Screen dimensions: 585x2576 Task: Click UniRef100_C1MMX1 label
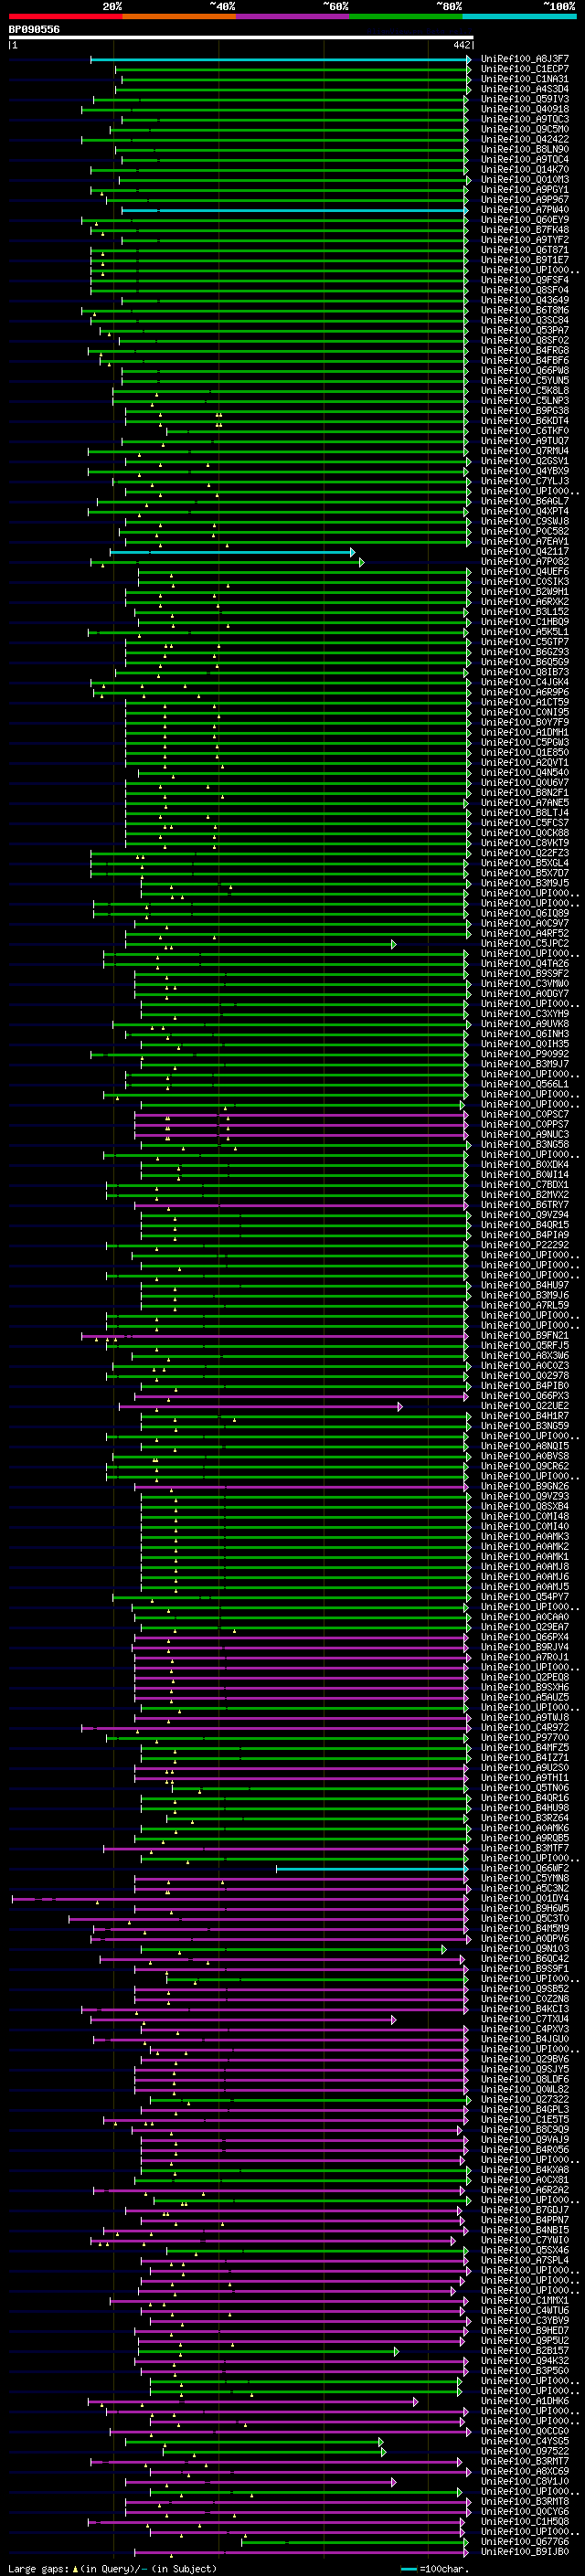tap(525, 2300)
